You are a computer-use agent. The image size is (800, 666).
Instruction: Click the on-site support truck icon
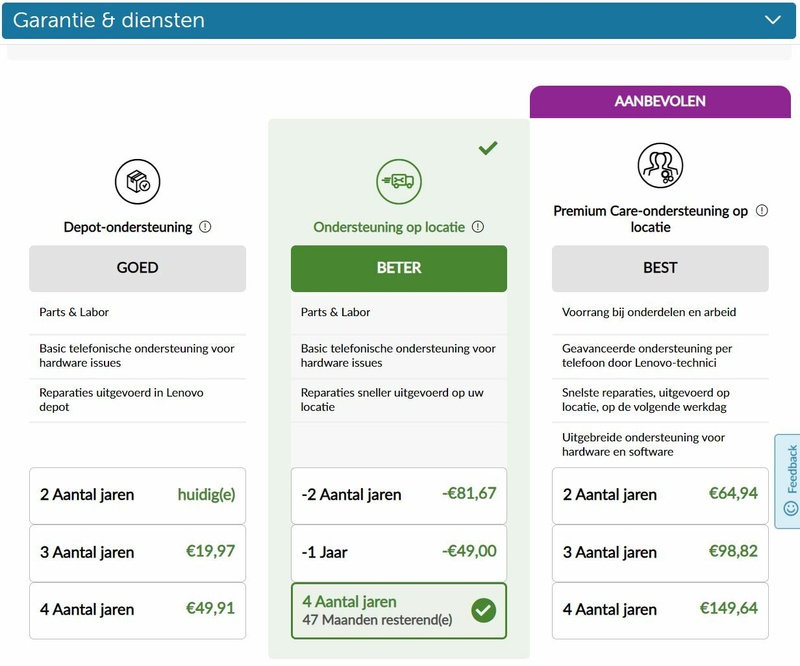[x=399, y=181]
